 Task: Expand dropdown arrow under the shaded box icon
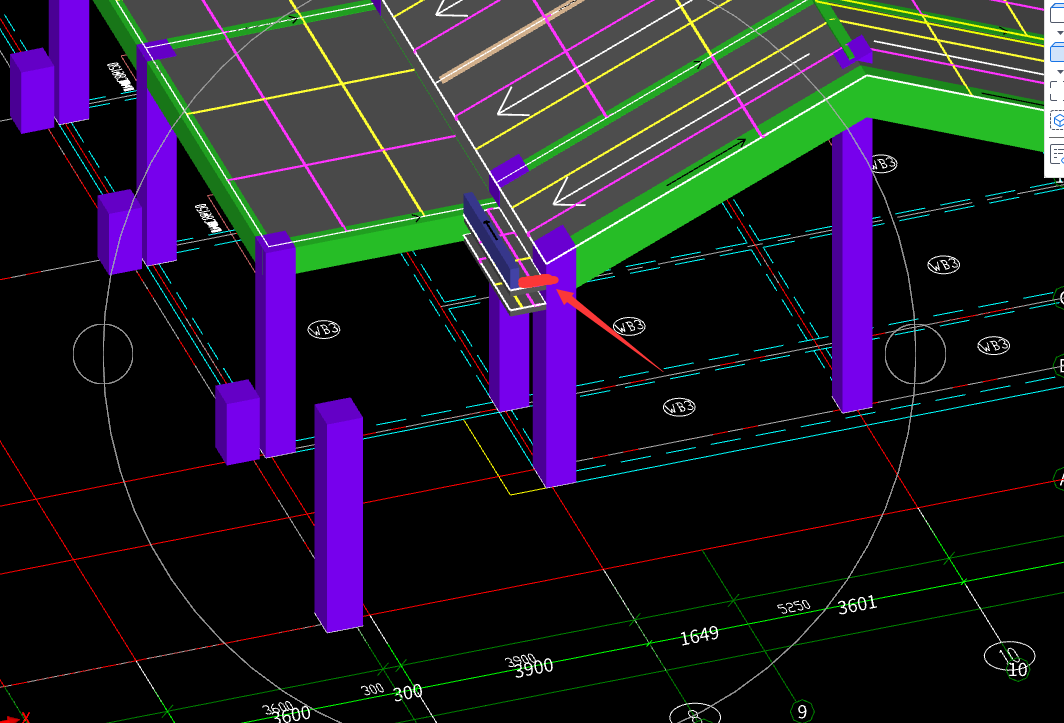[1060, 71]
